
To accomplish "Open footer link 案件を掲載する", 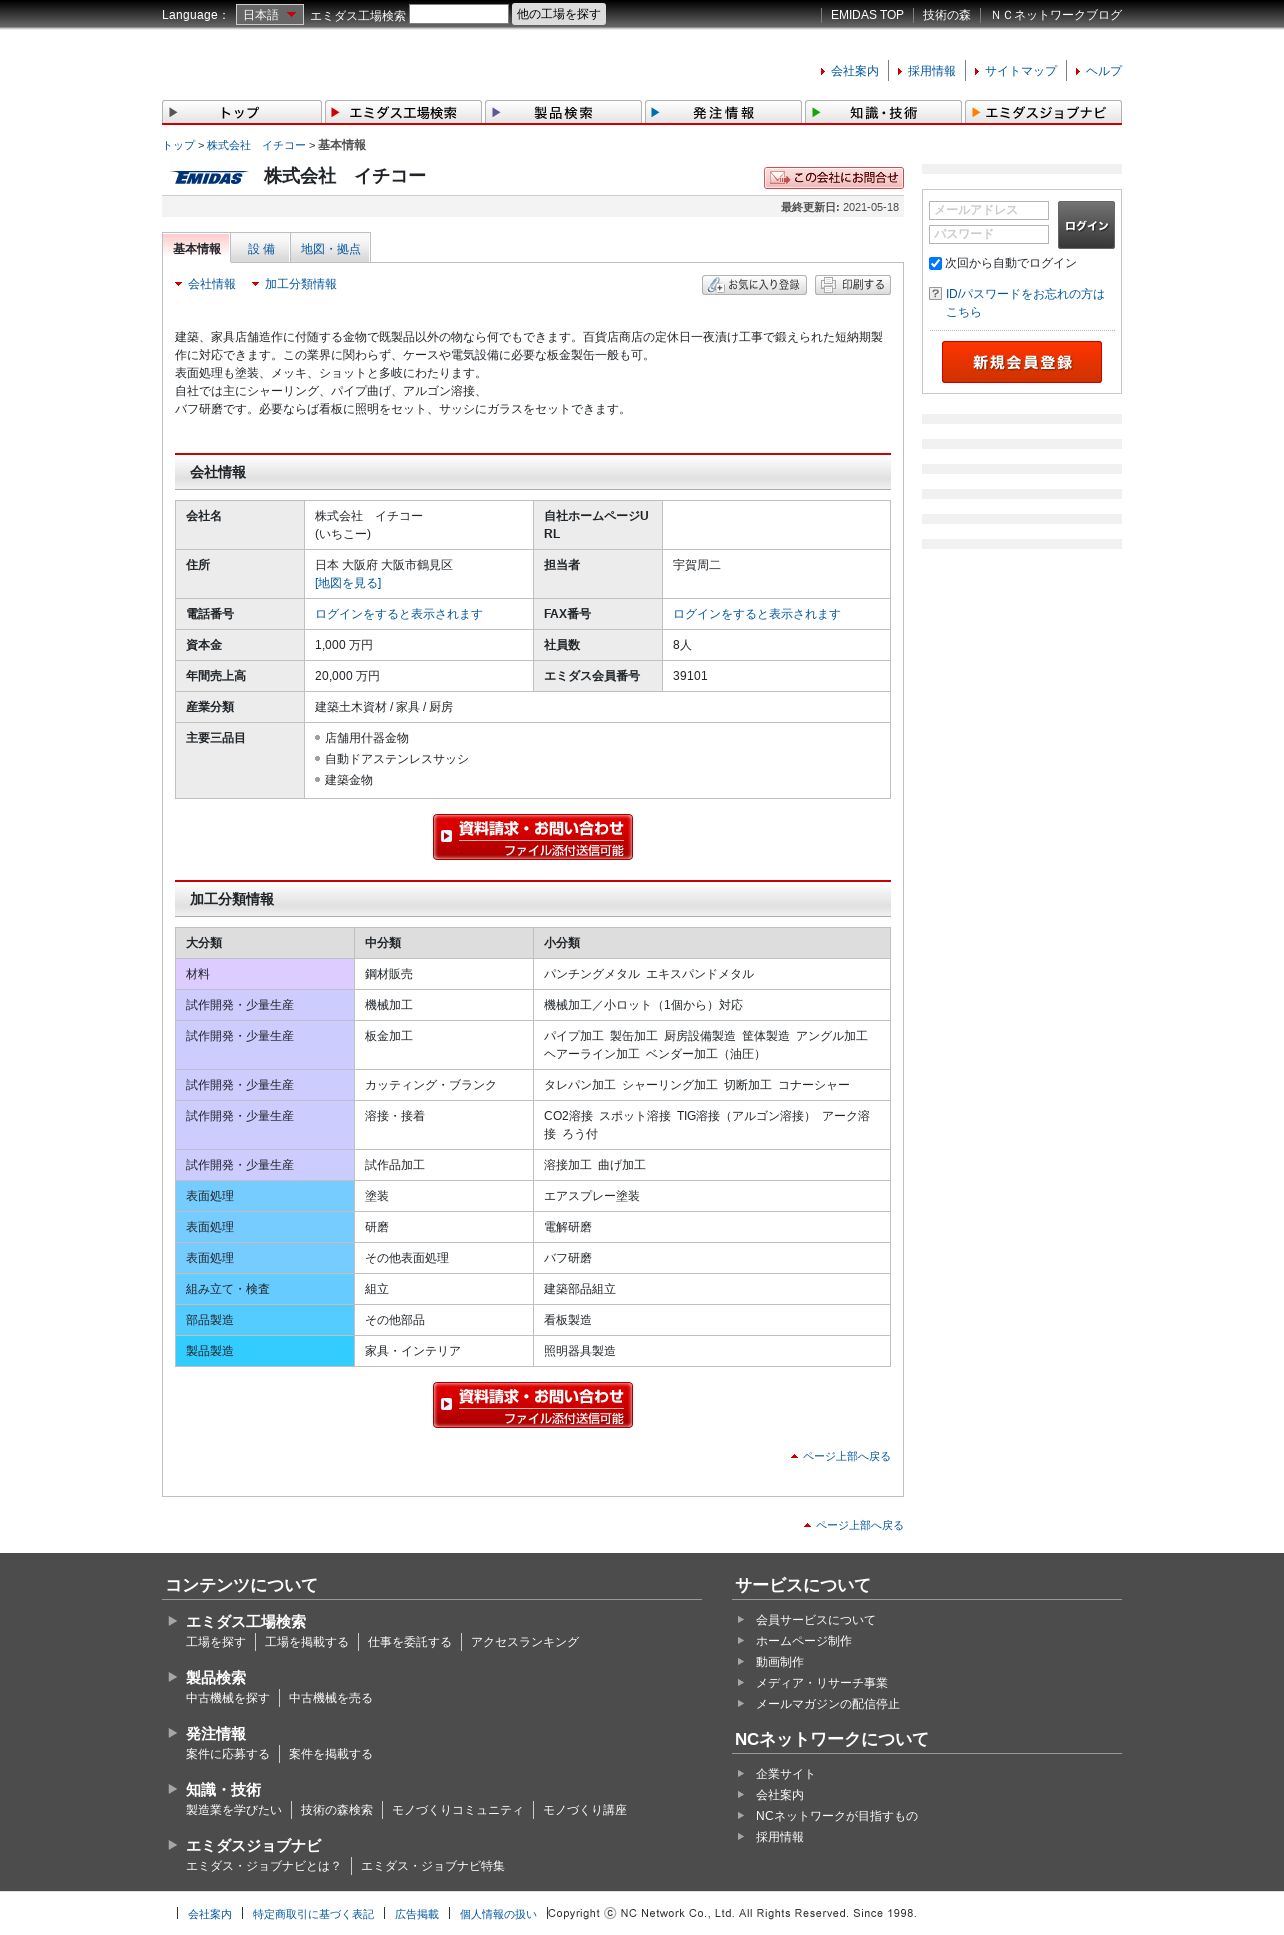I will (x=331, y=1754).
